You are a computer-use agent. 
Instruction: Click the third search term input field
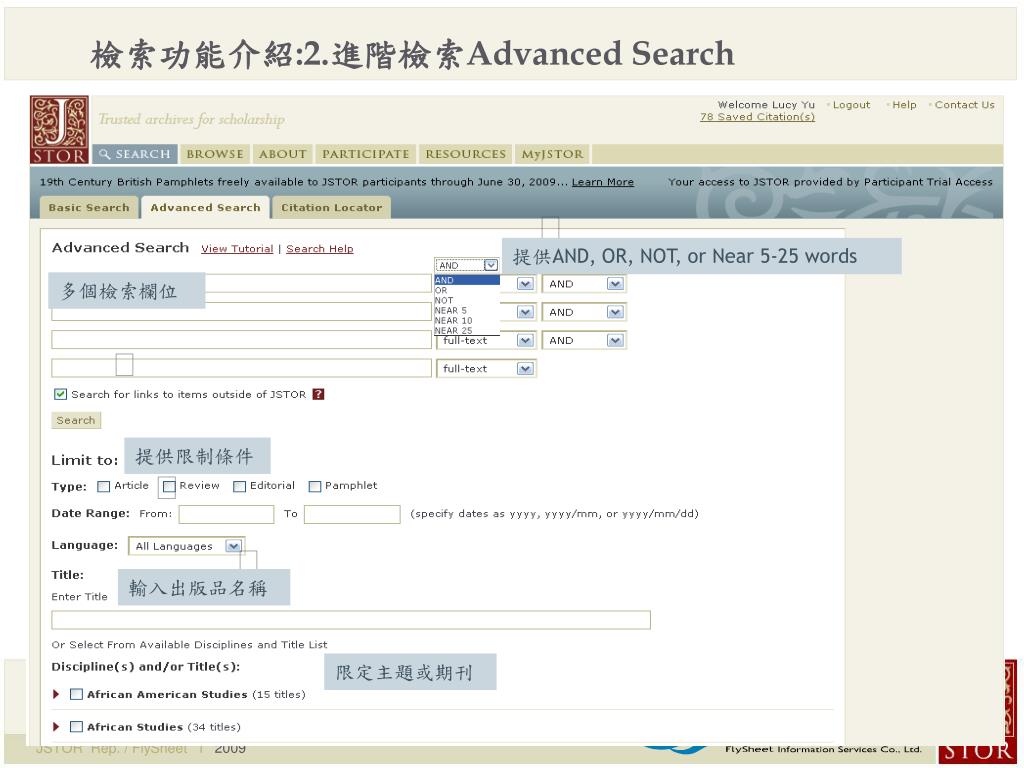click(x=242, y=340)
